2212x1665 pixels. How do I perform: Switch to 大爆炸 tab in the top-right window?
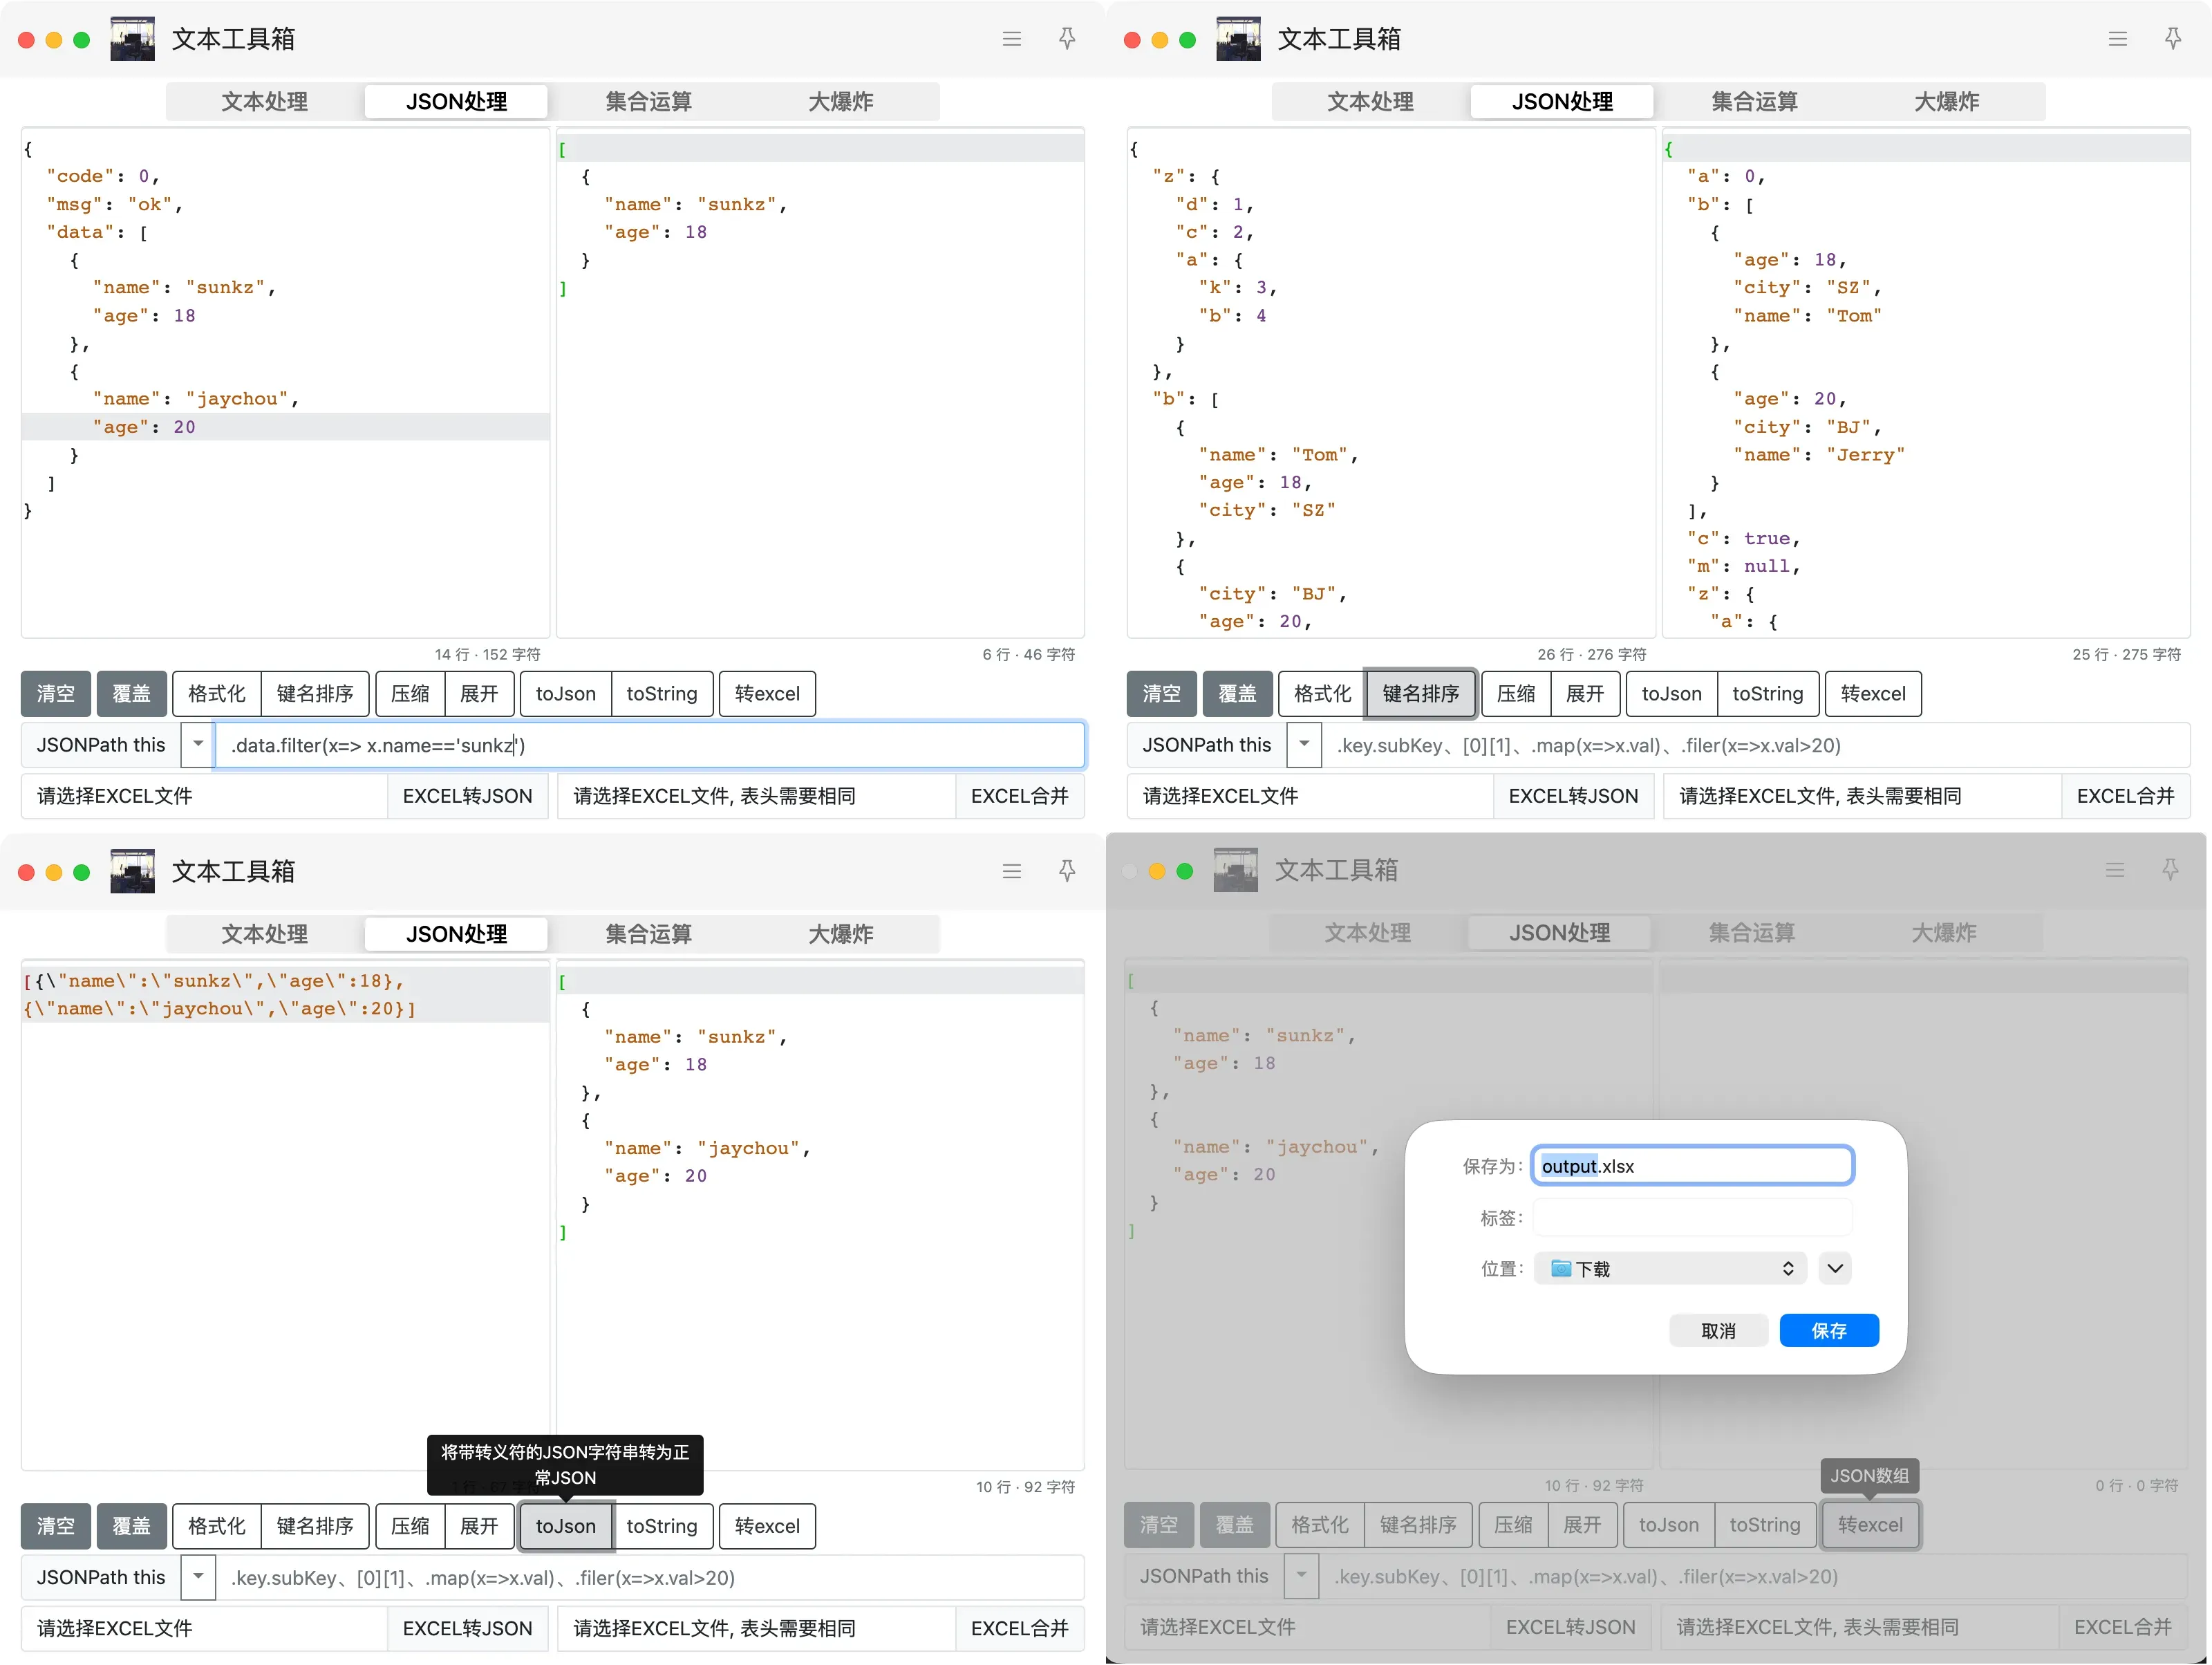click(1946, 101)
